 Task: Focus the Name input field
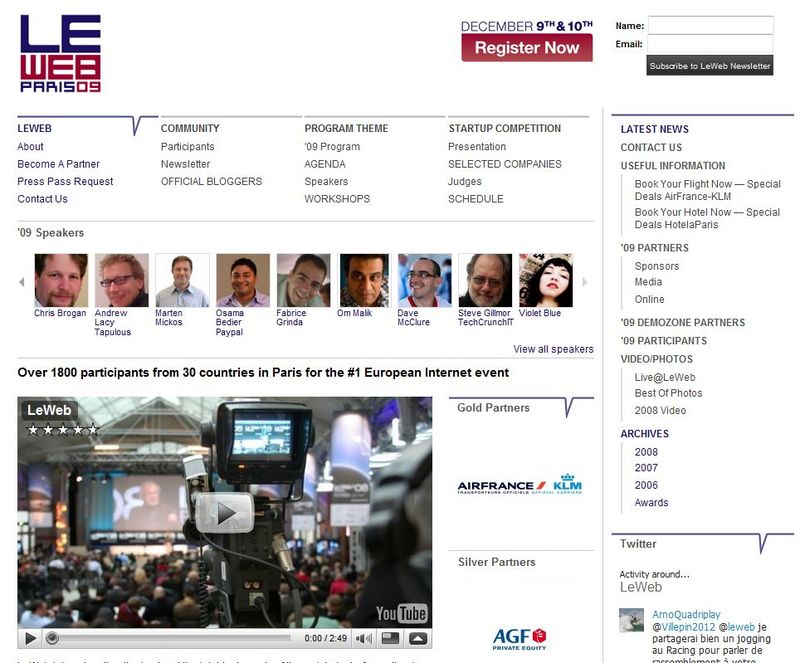[711, 25]
